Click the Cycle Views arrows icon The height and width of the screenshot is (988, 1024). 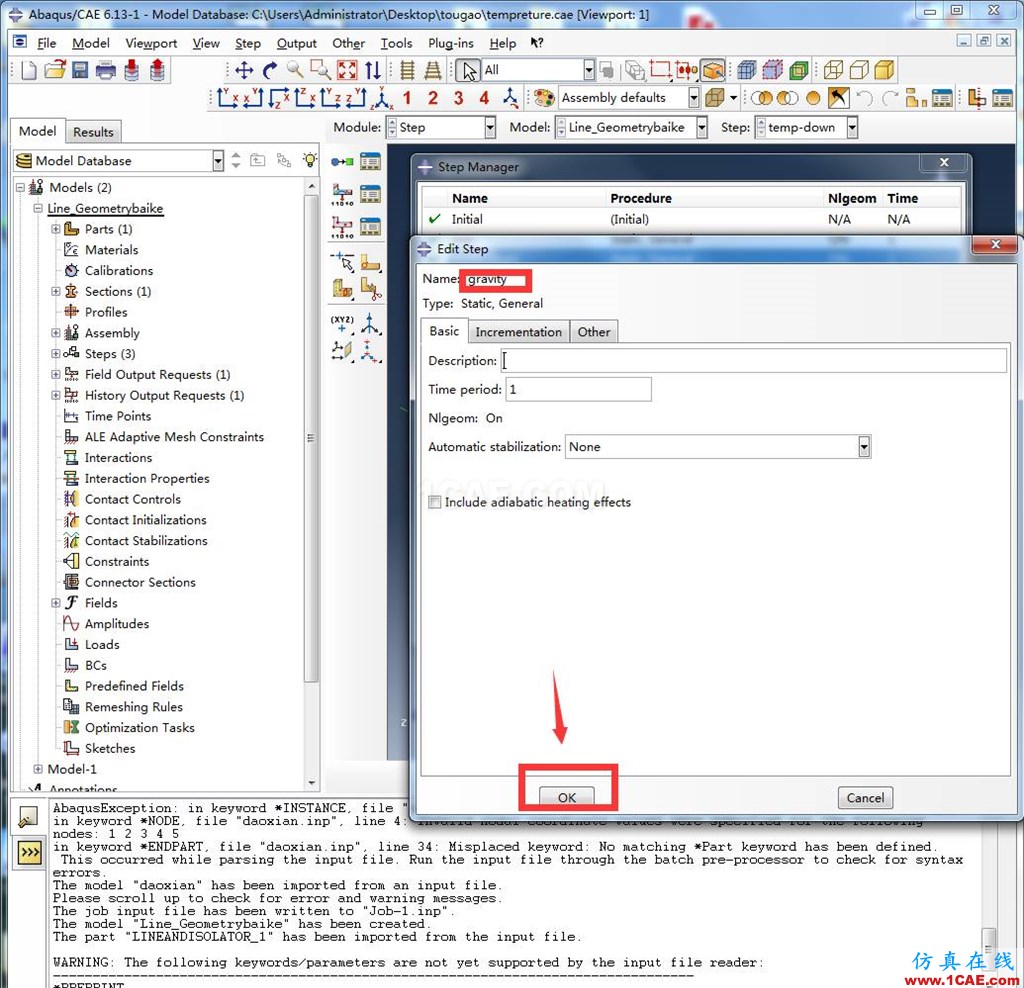tap(372, 70)
